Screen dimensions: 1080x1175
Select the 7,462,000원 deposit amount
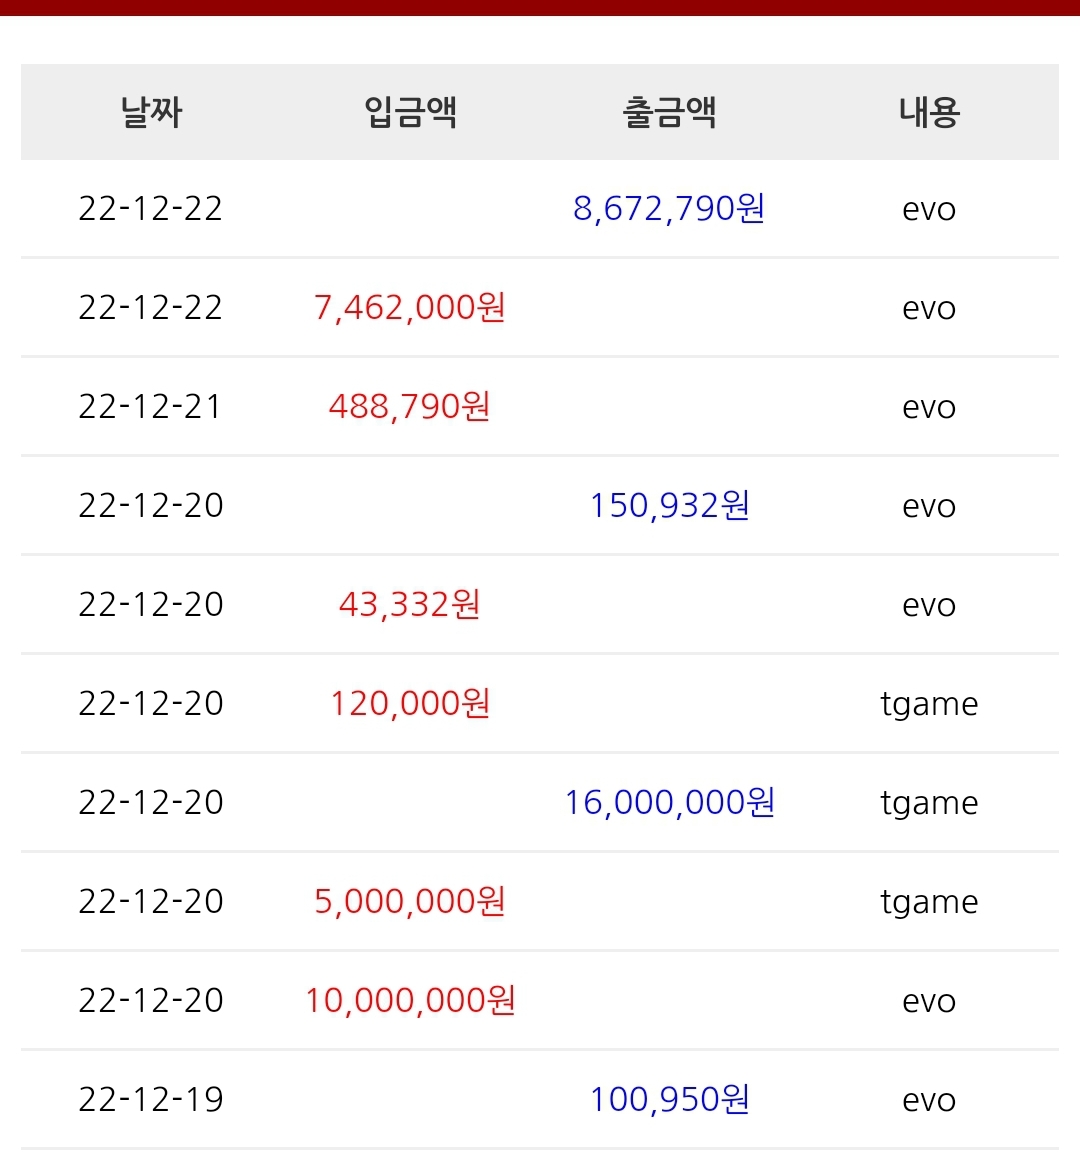pos(410,307)
